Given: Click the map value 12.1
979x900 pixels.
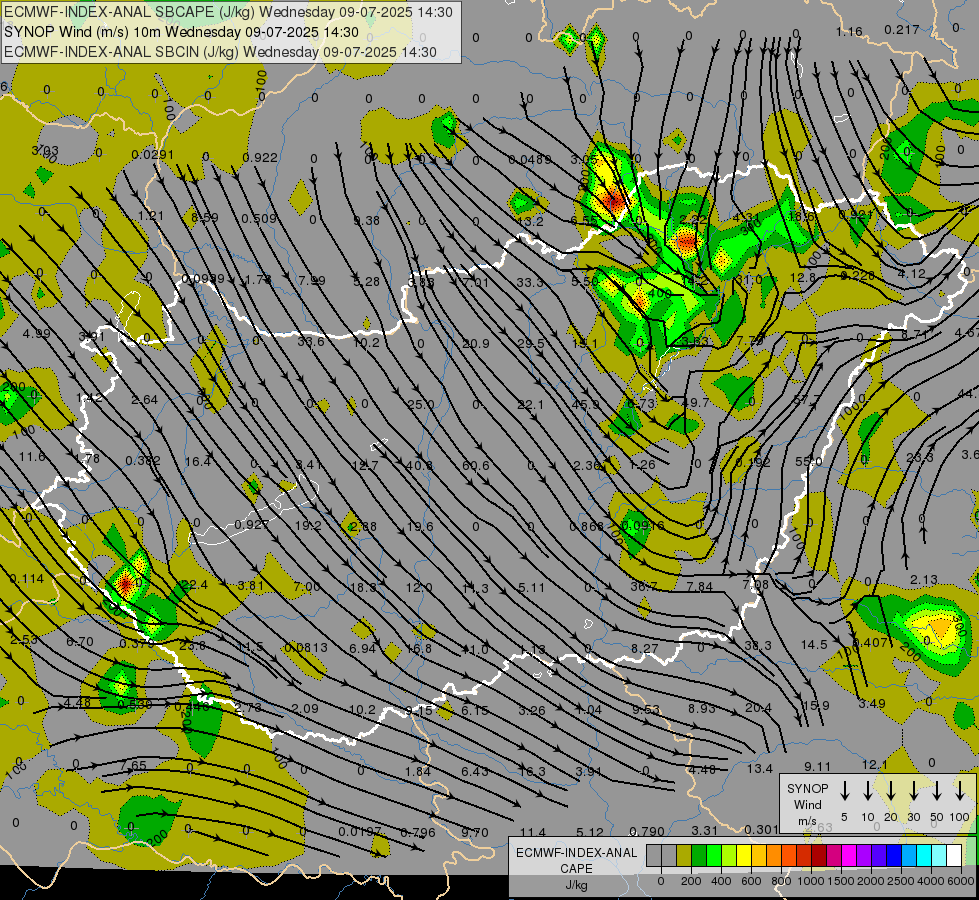Looking at the screenshot, I should [x=875, y=764].
